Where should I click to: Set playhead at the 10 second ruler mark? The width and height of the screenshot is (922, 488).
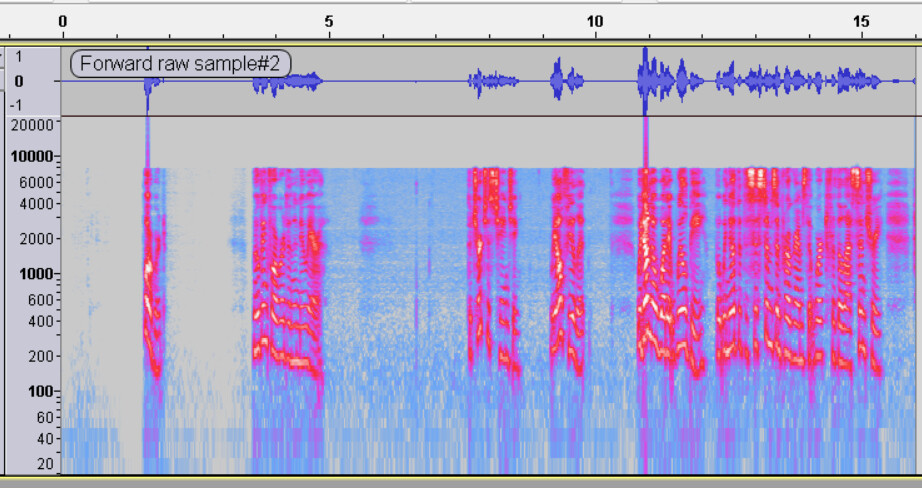point(595,21)
